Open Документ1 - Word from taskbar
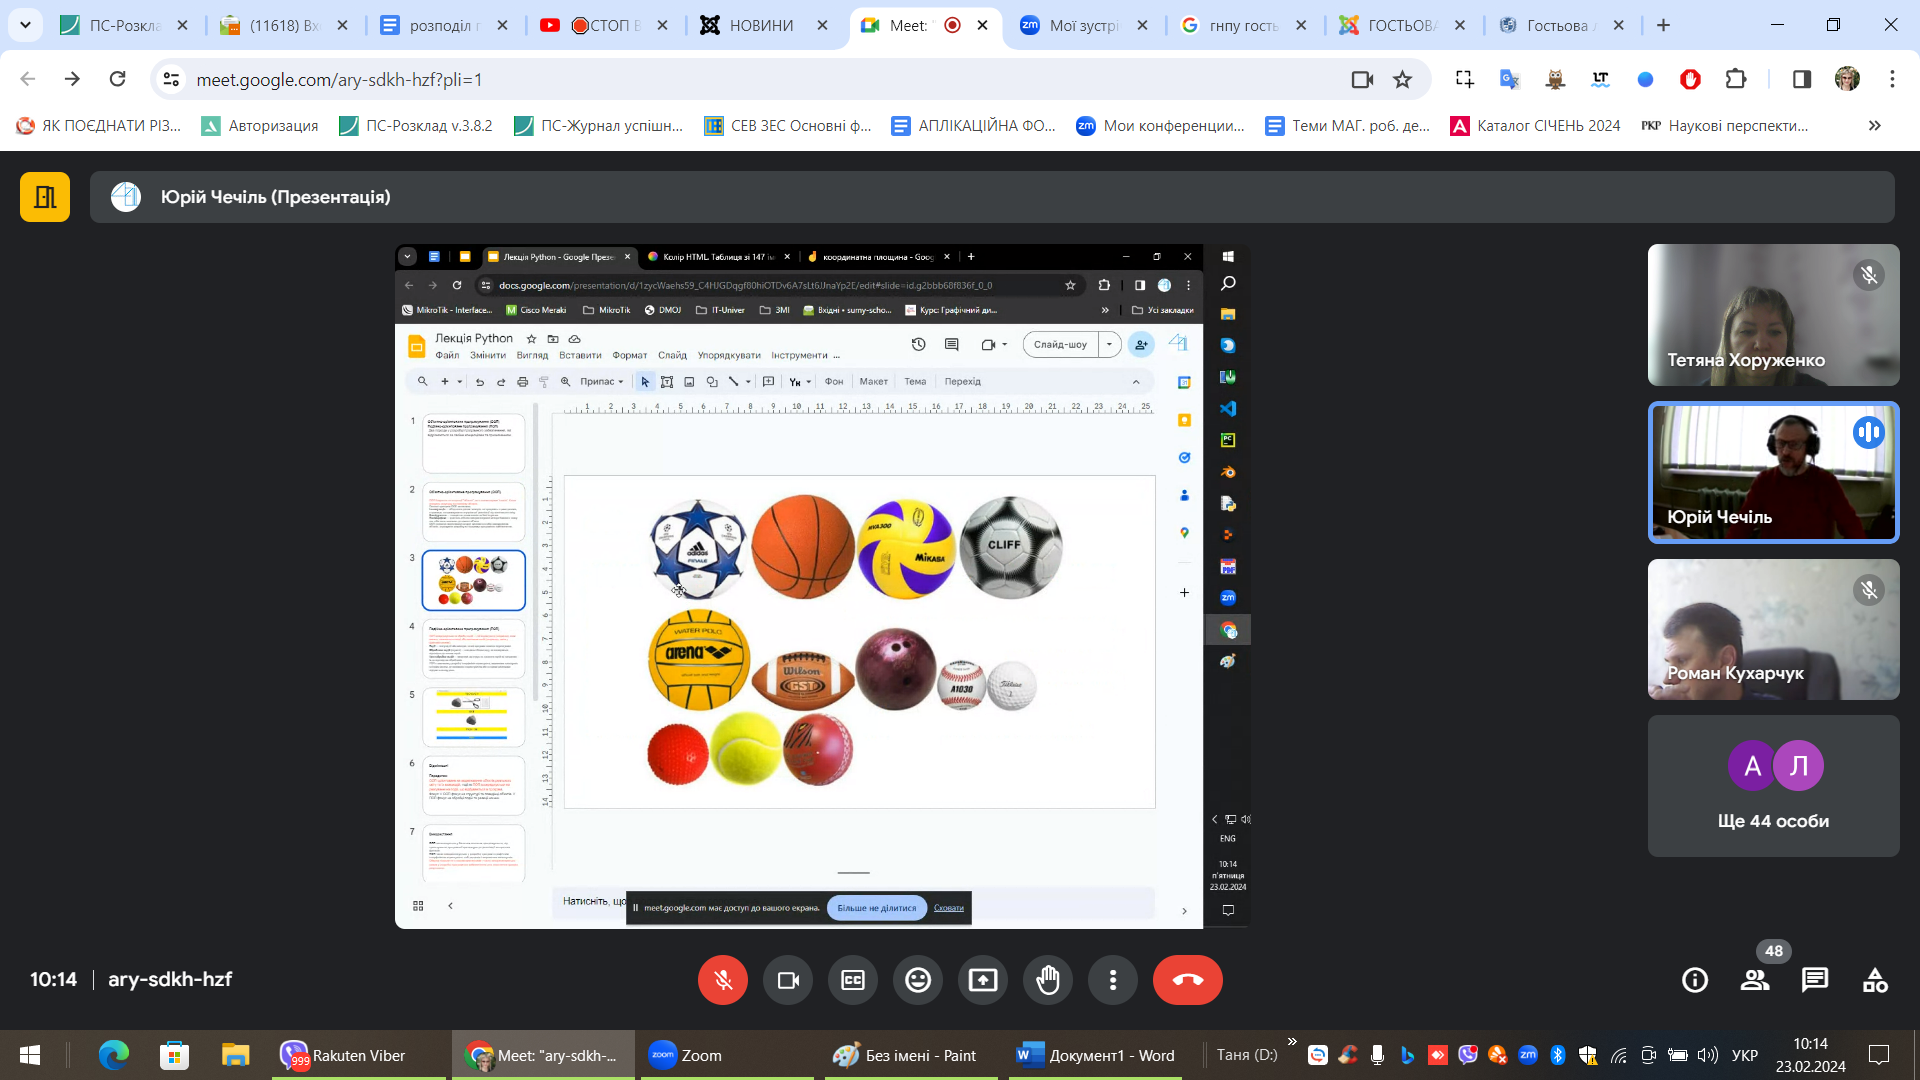The height and width of the screenshot is (1080, 1920). pyautogui.click(x=1096, y=1055)
